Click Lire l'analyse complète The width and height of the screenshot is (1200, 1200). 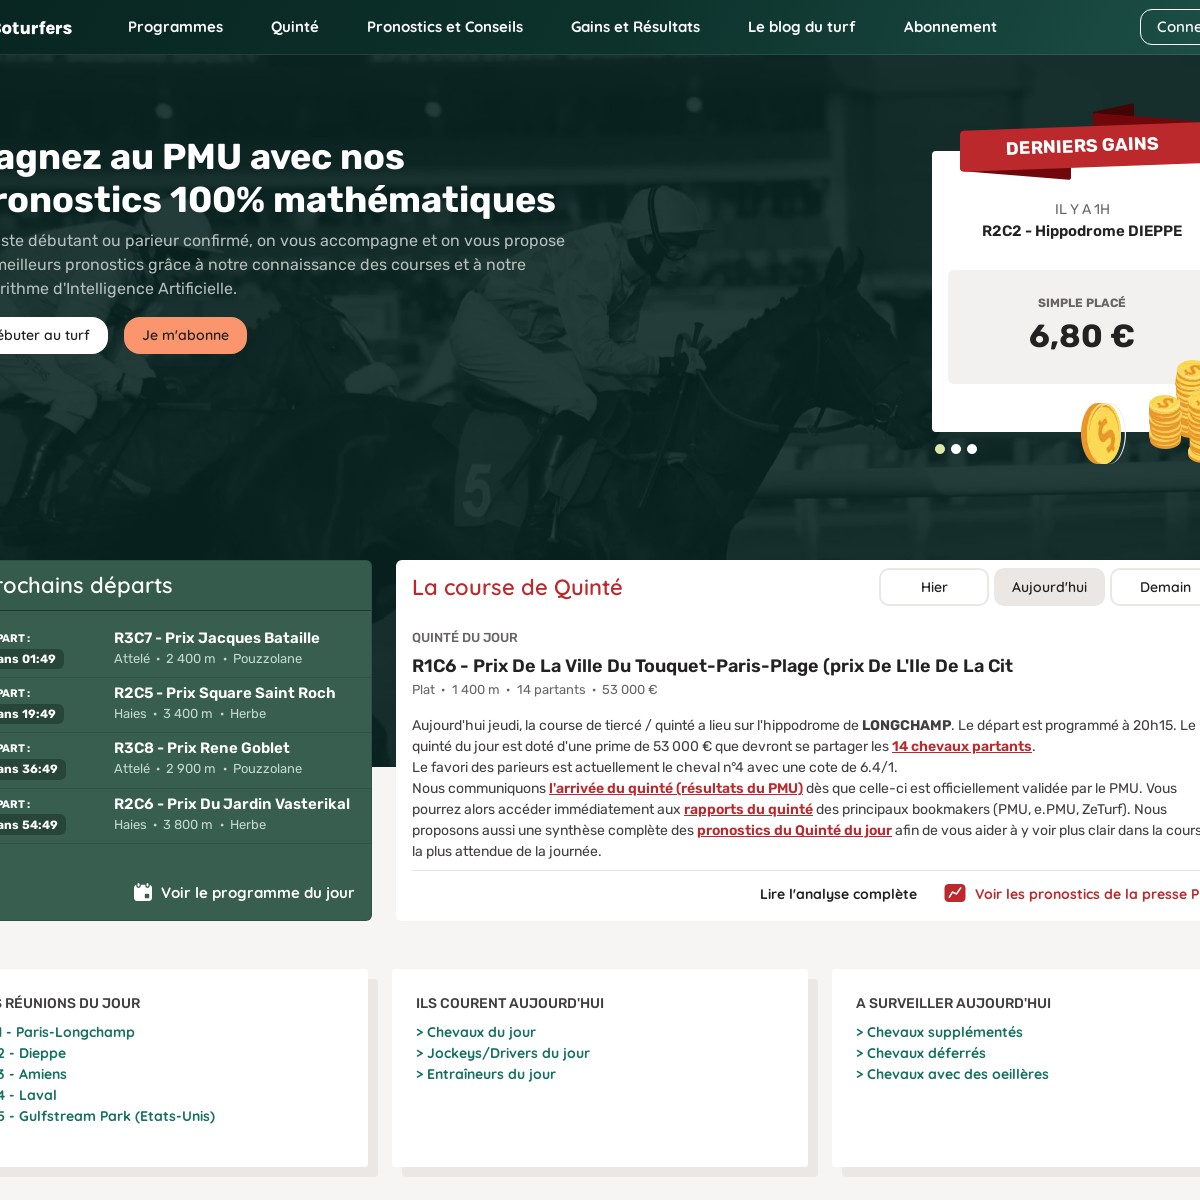pos(838,894)
